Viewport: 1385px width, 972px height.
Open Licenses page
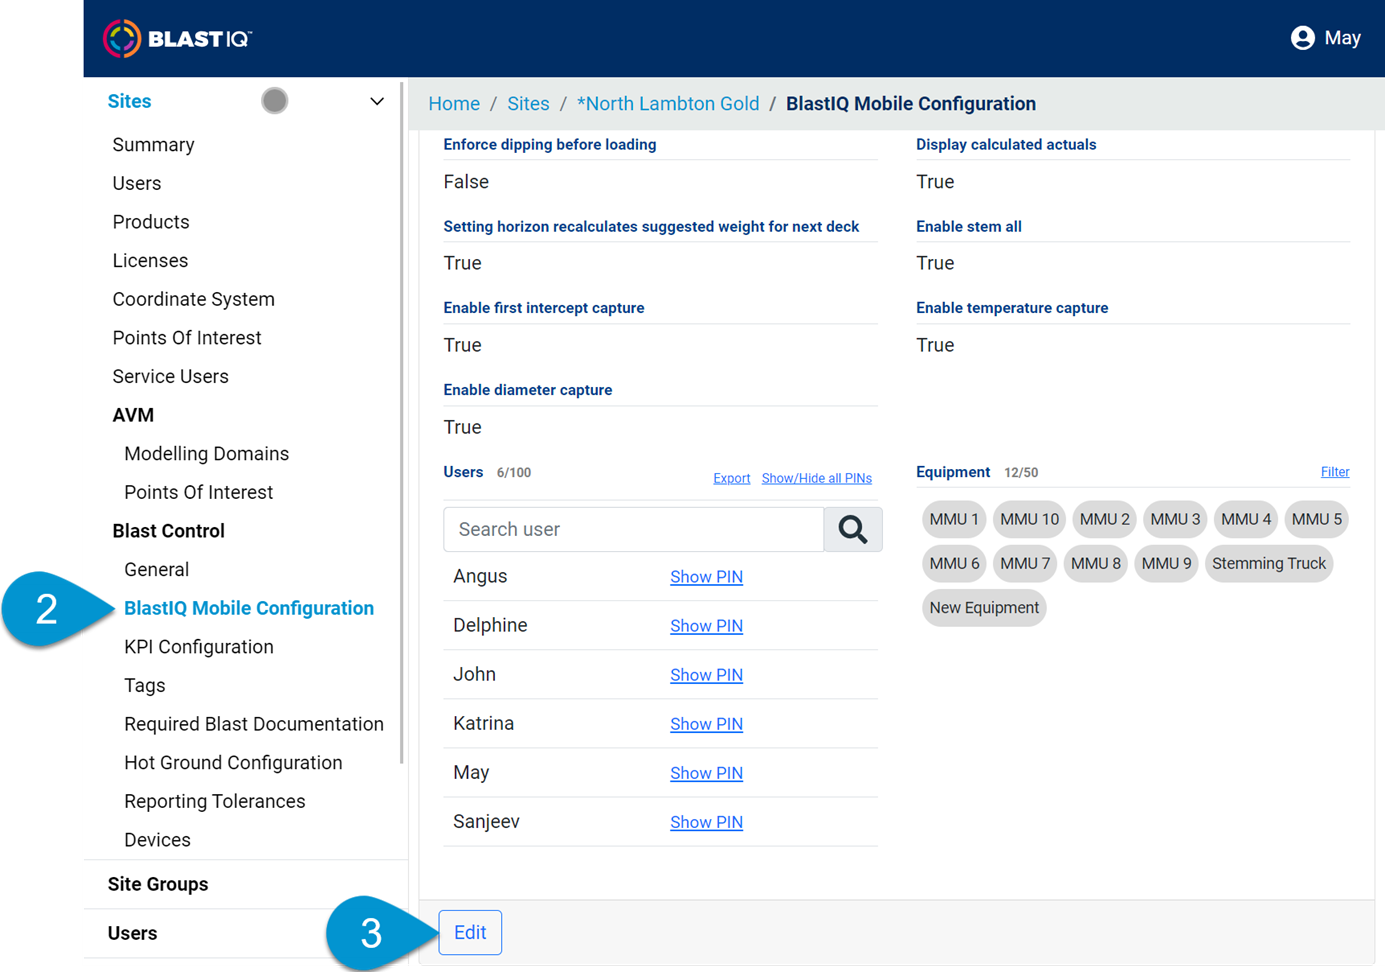(x=150, y=261)
